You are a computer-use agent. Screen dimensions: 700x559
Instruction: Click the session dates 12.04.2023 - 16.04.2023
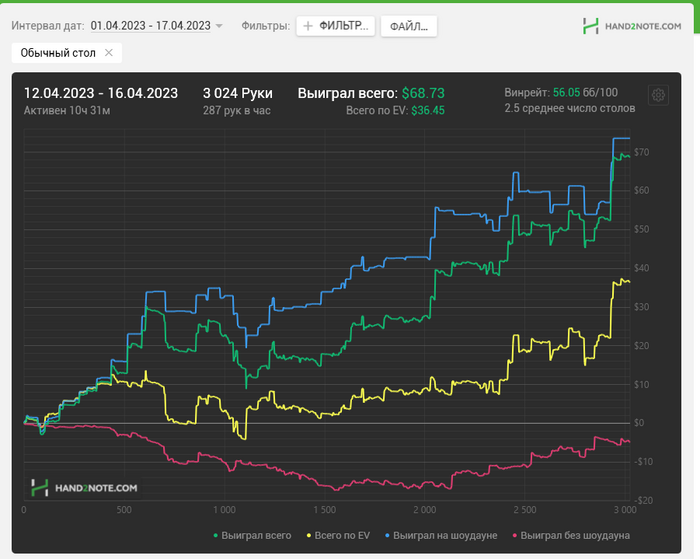click(x=101, y=93)
